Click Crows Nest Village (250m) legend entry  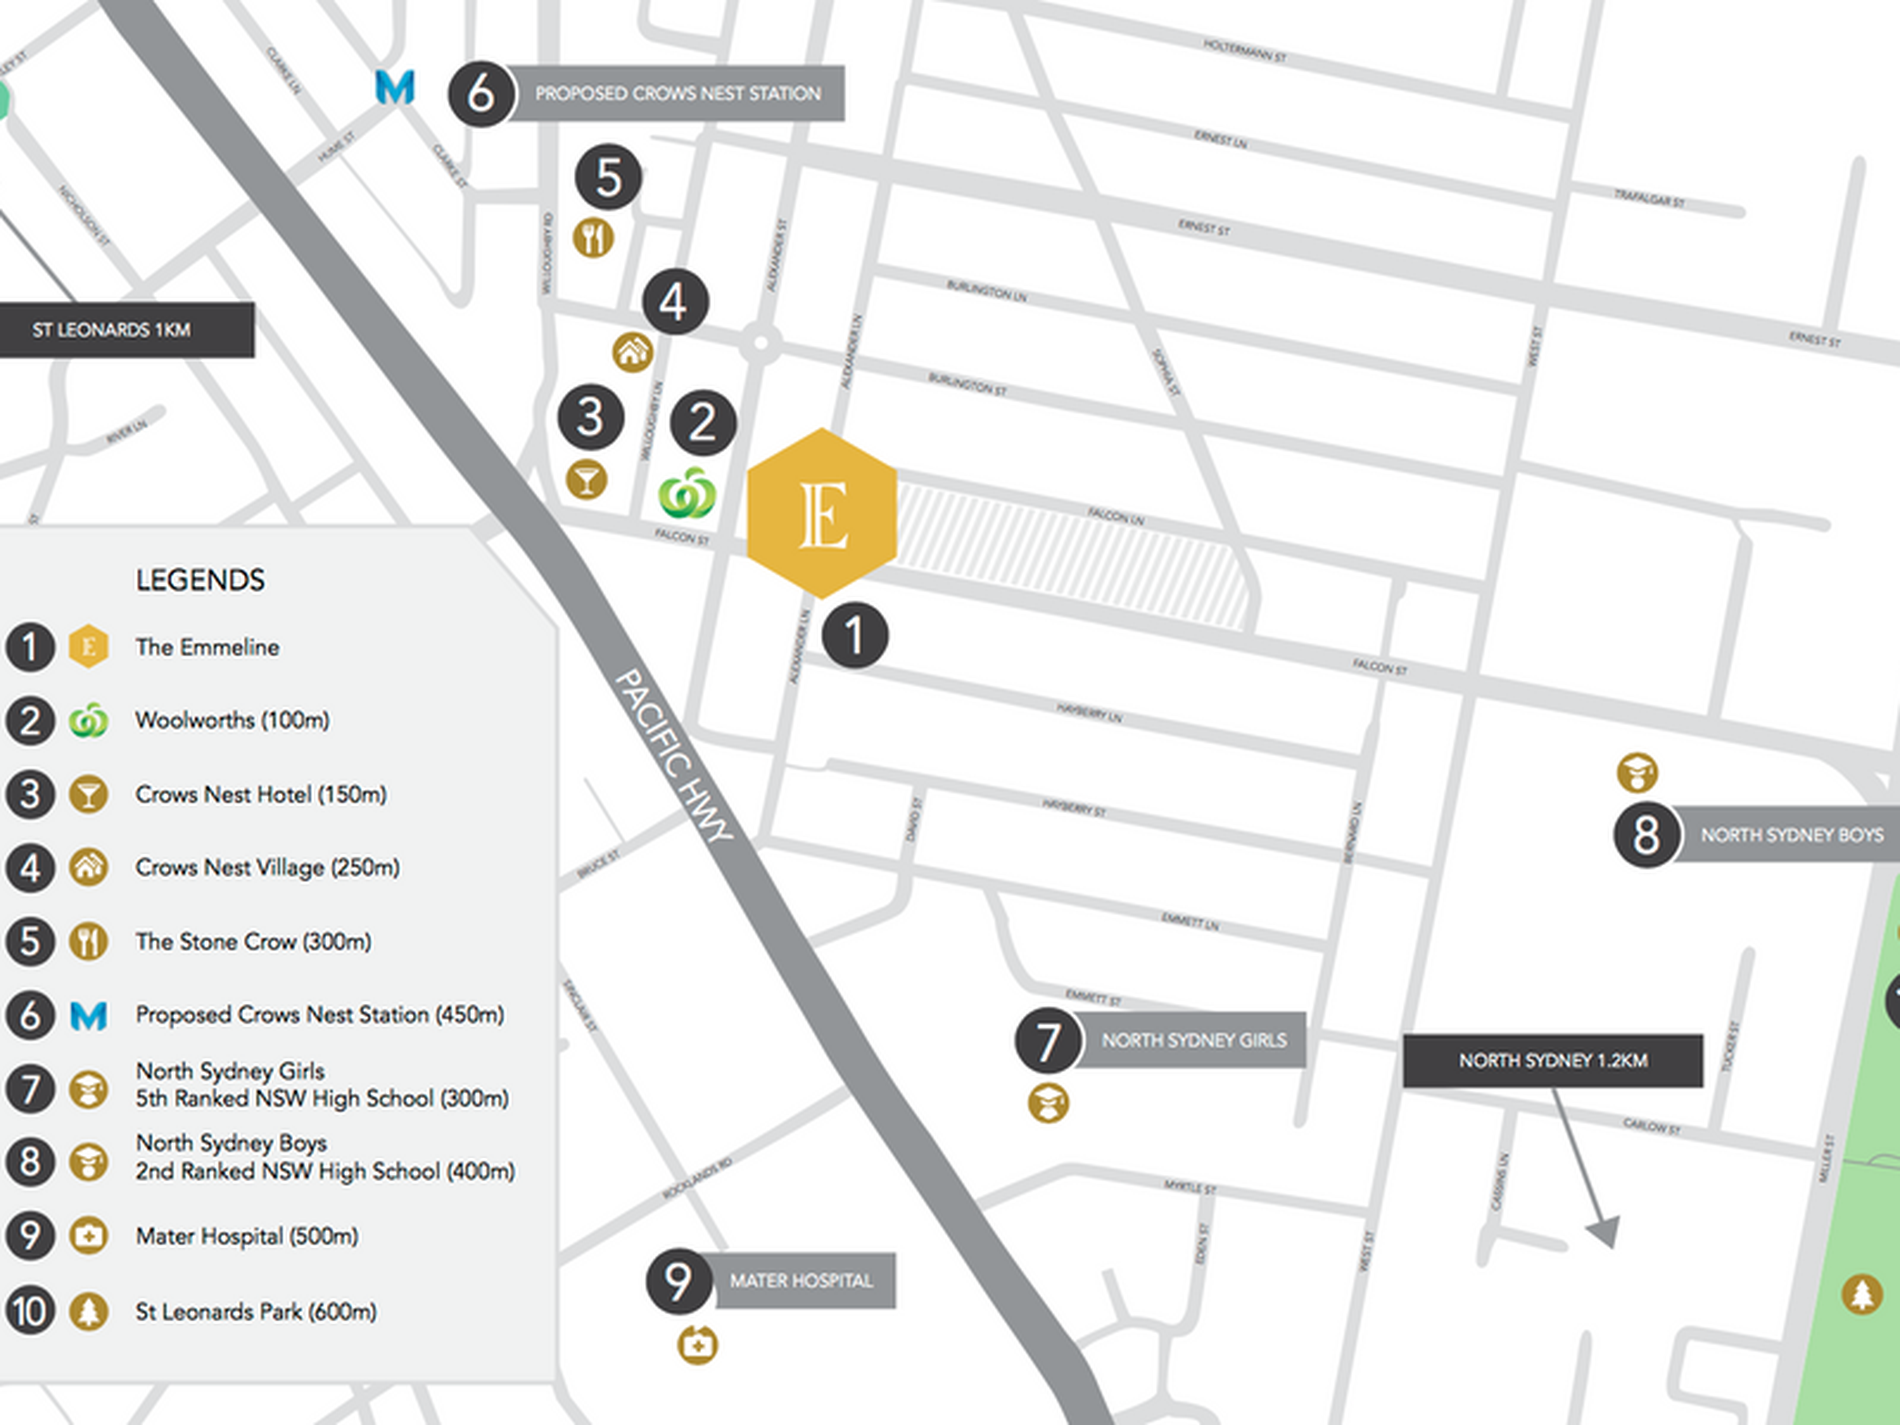pos(267,867)
